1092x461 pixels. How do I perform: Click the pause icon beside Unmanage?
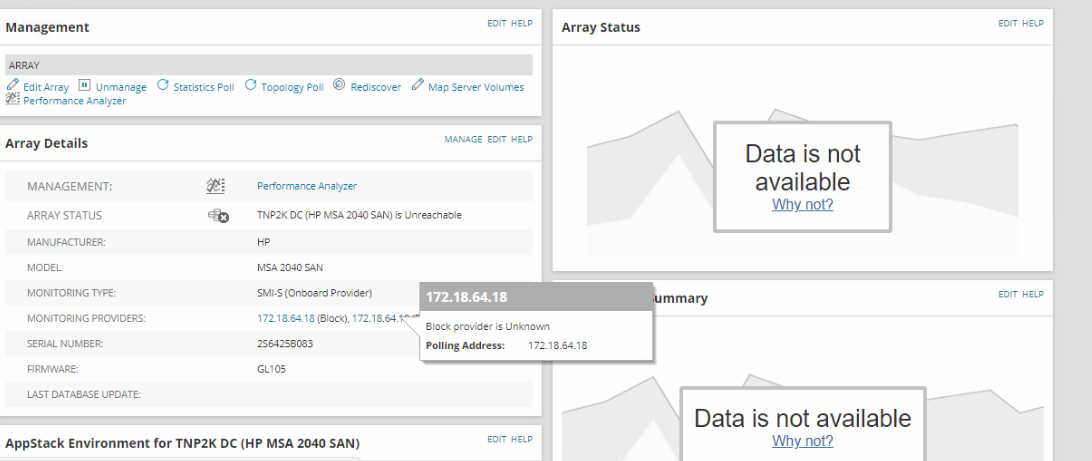click(x=84, y=86)
